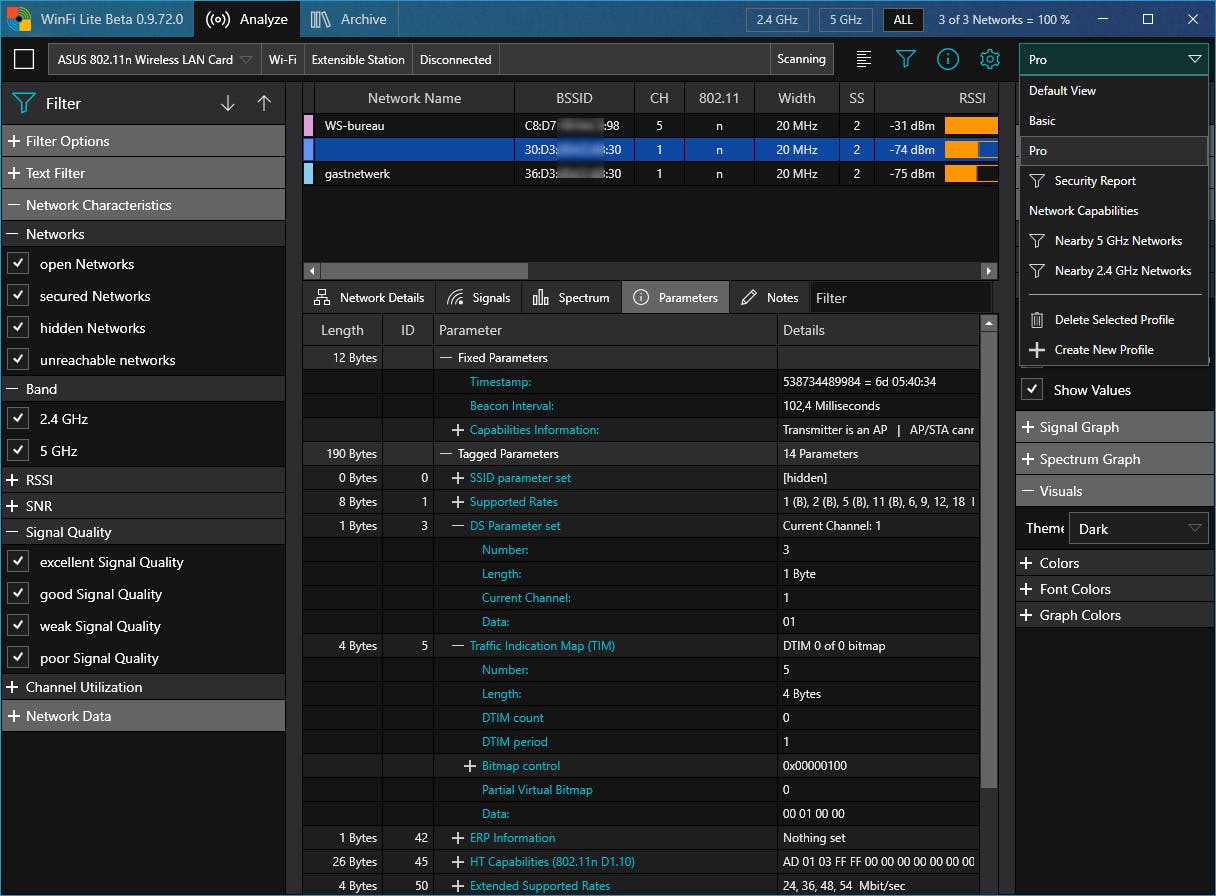This screenshot has height=896, width=1216.
Task: Click the up arrow in Filter header
Action: (264, 103)
